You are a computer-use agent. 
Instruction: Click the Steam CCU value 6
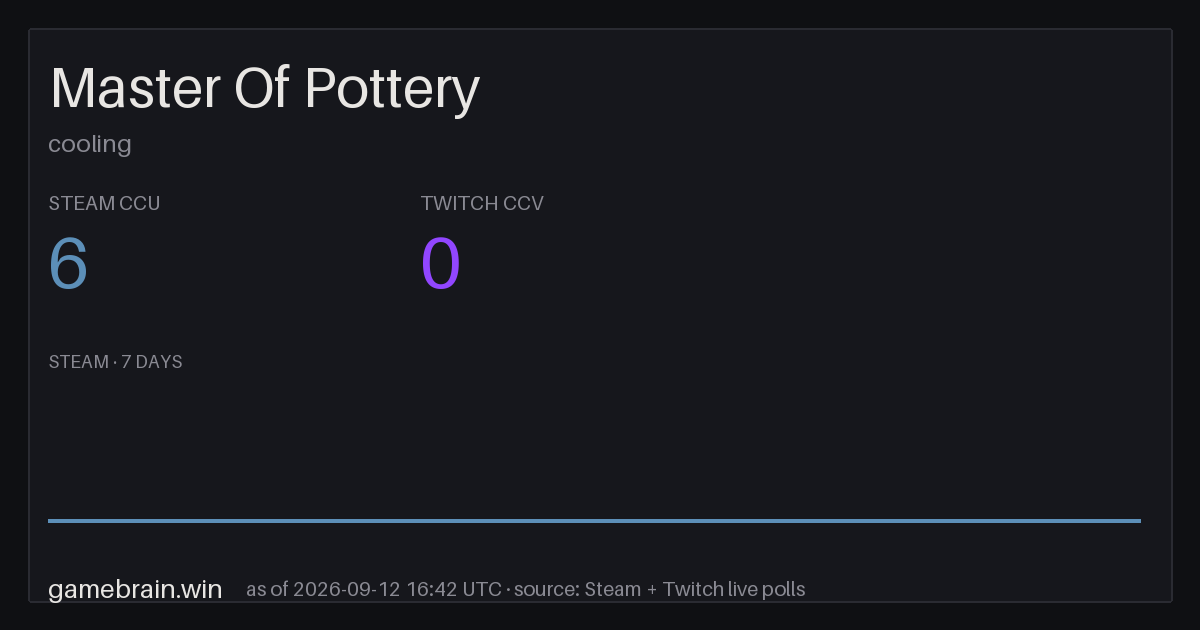tap(69, 264)
